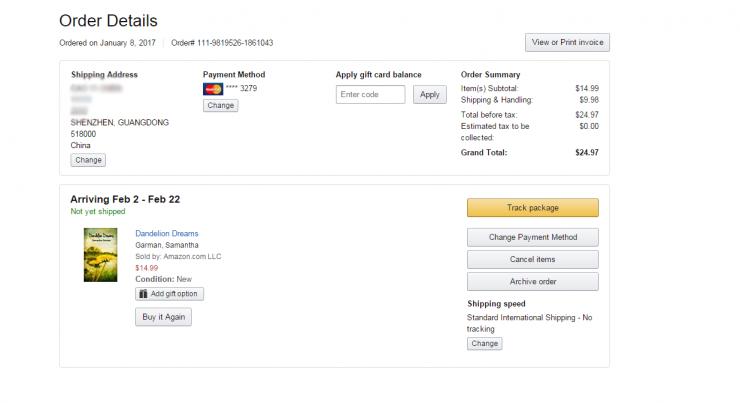Screen dimensions: 740x403
Task: Click the Not yet shipped status text
Action: point(98,212)
